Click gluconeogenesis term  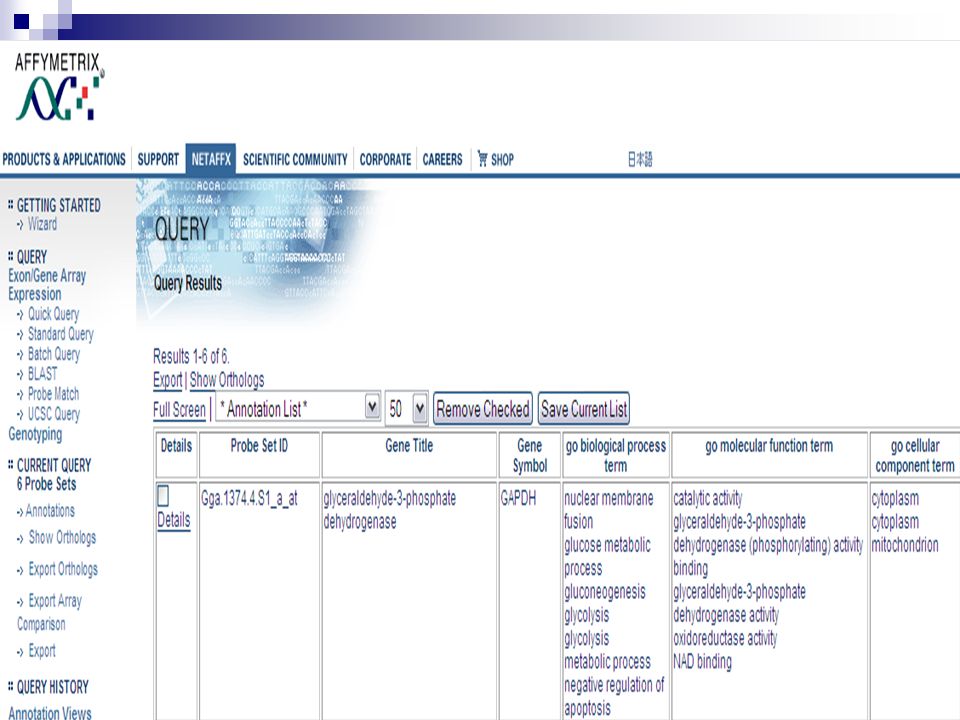click(605, 592)
